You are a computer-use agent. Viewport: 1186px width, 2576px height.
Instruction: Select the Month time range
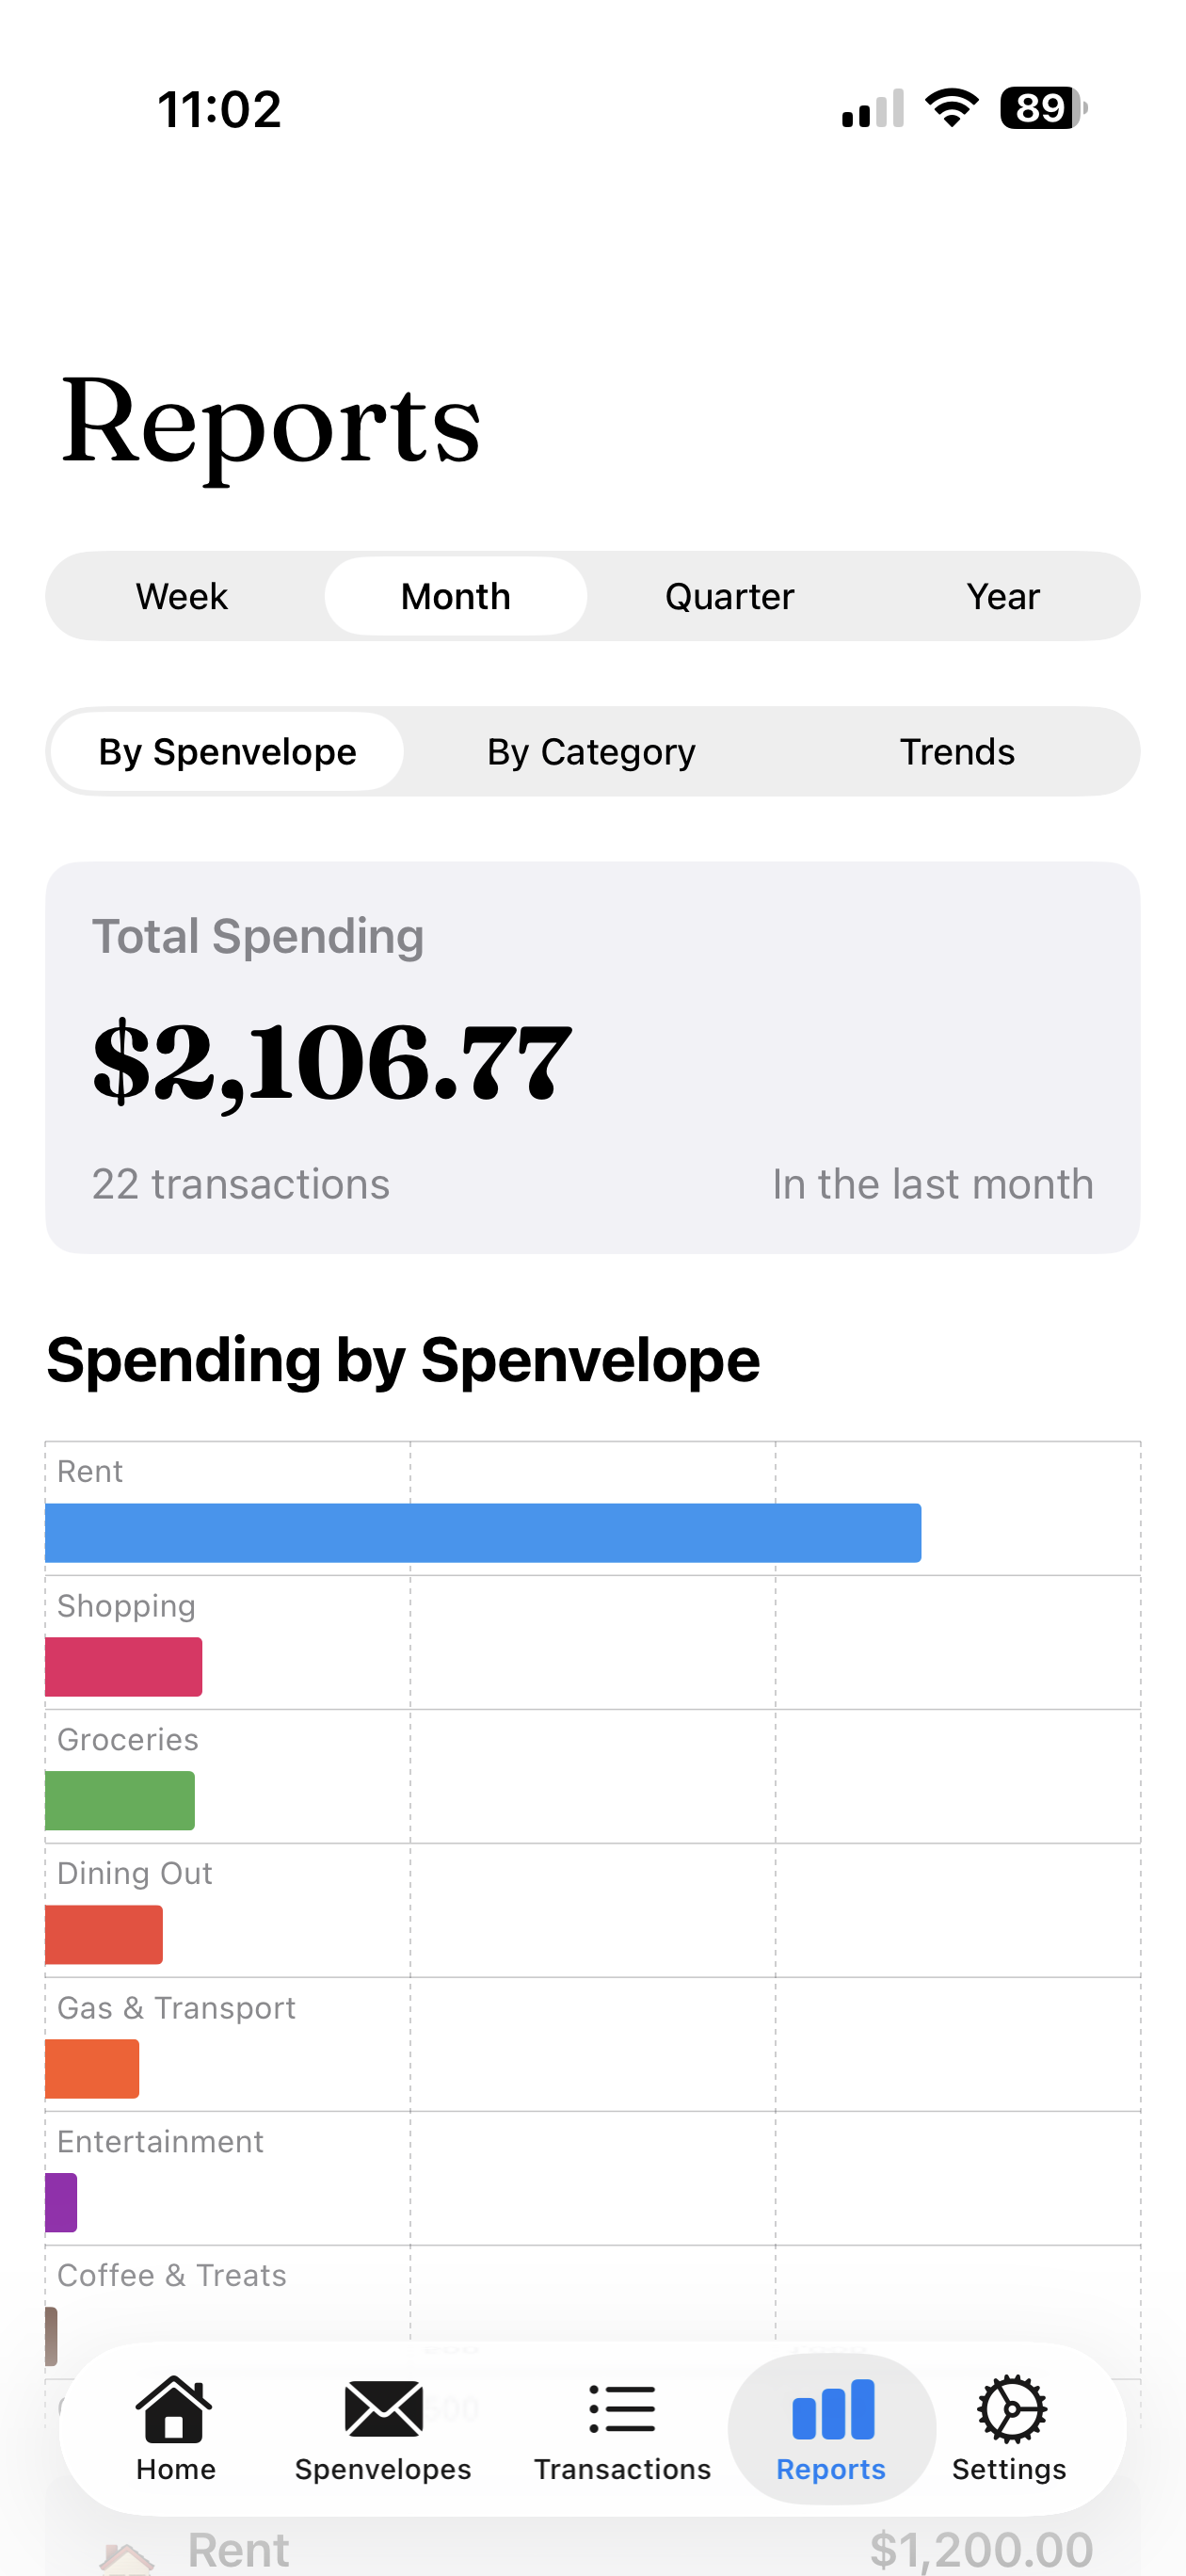456,597
